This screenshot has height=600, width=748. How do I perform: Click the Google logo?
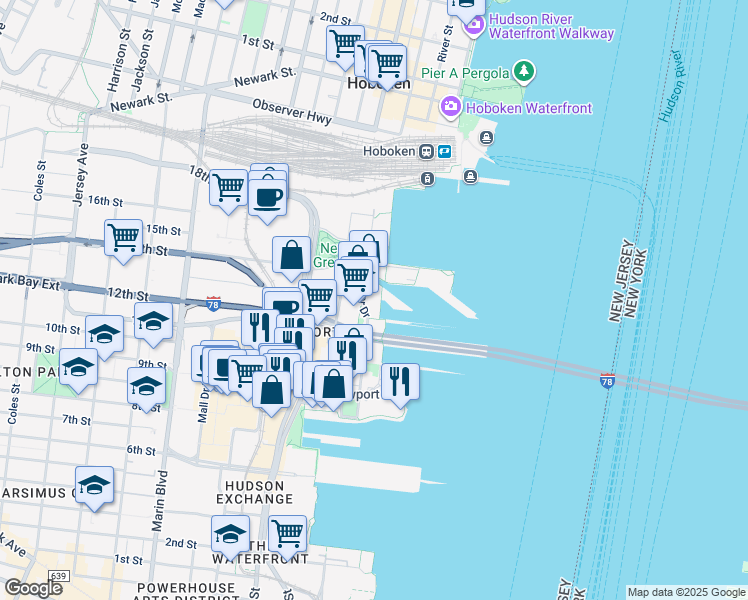click(33, 588)
